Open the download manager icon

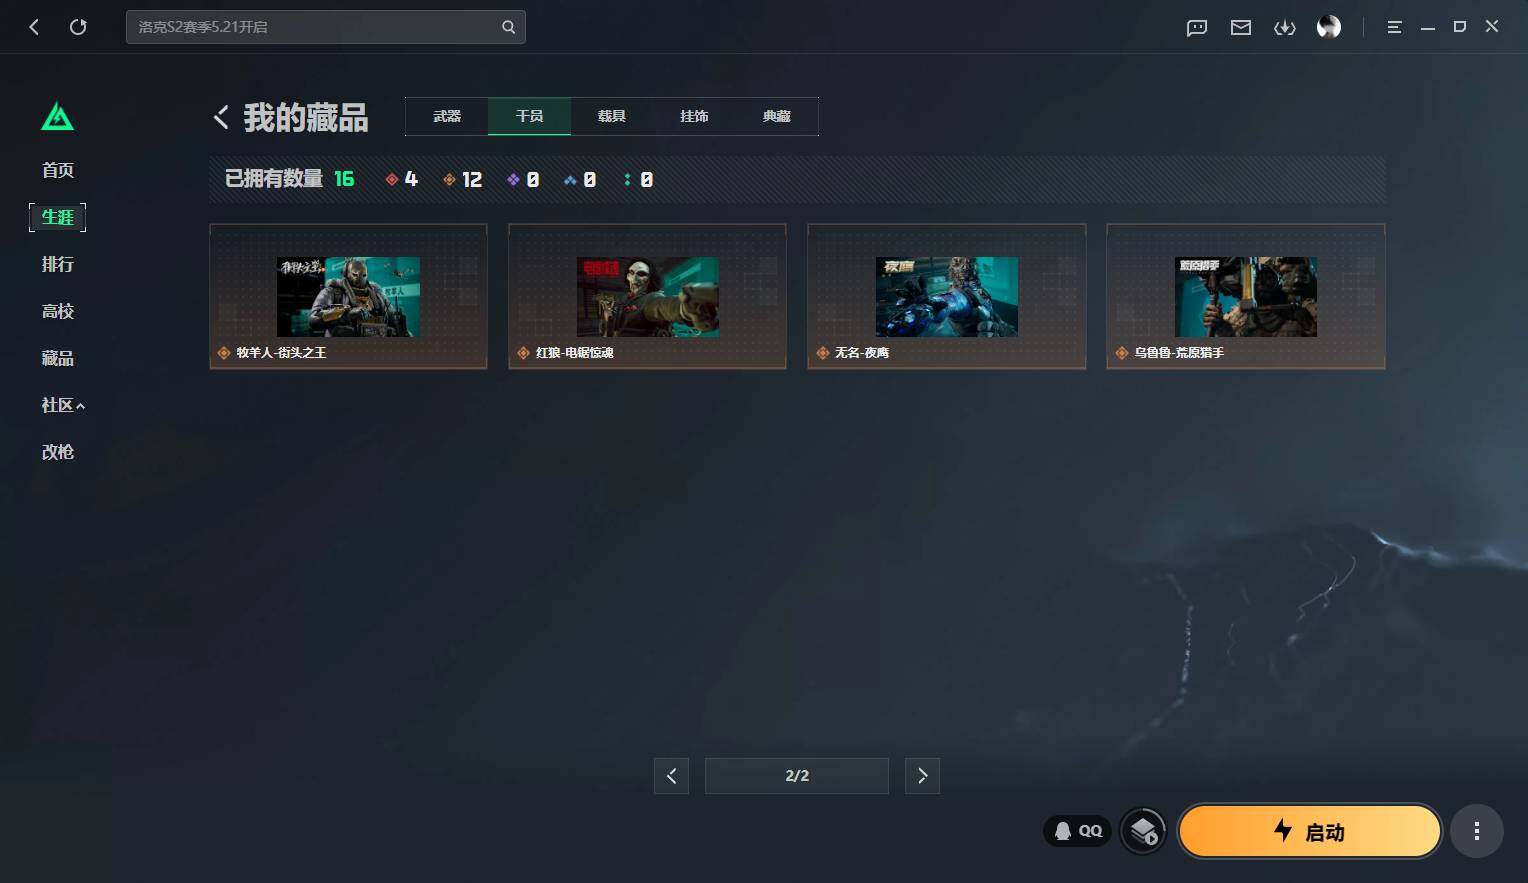[1285, 28]
